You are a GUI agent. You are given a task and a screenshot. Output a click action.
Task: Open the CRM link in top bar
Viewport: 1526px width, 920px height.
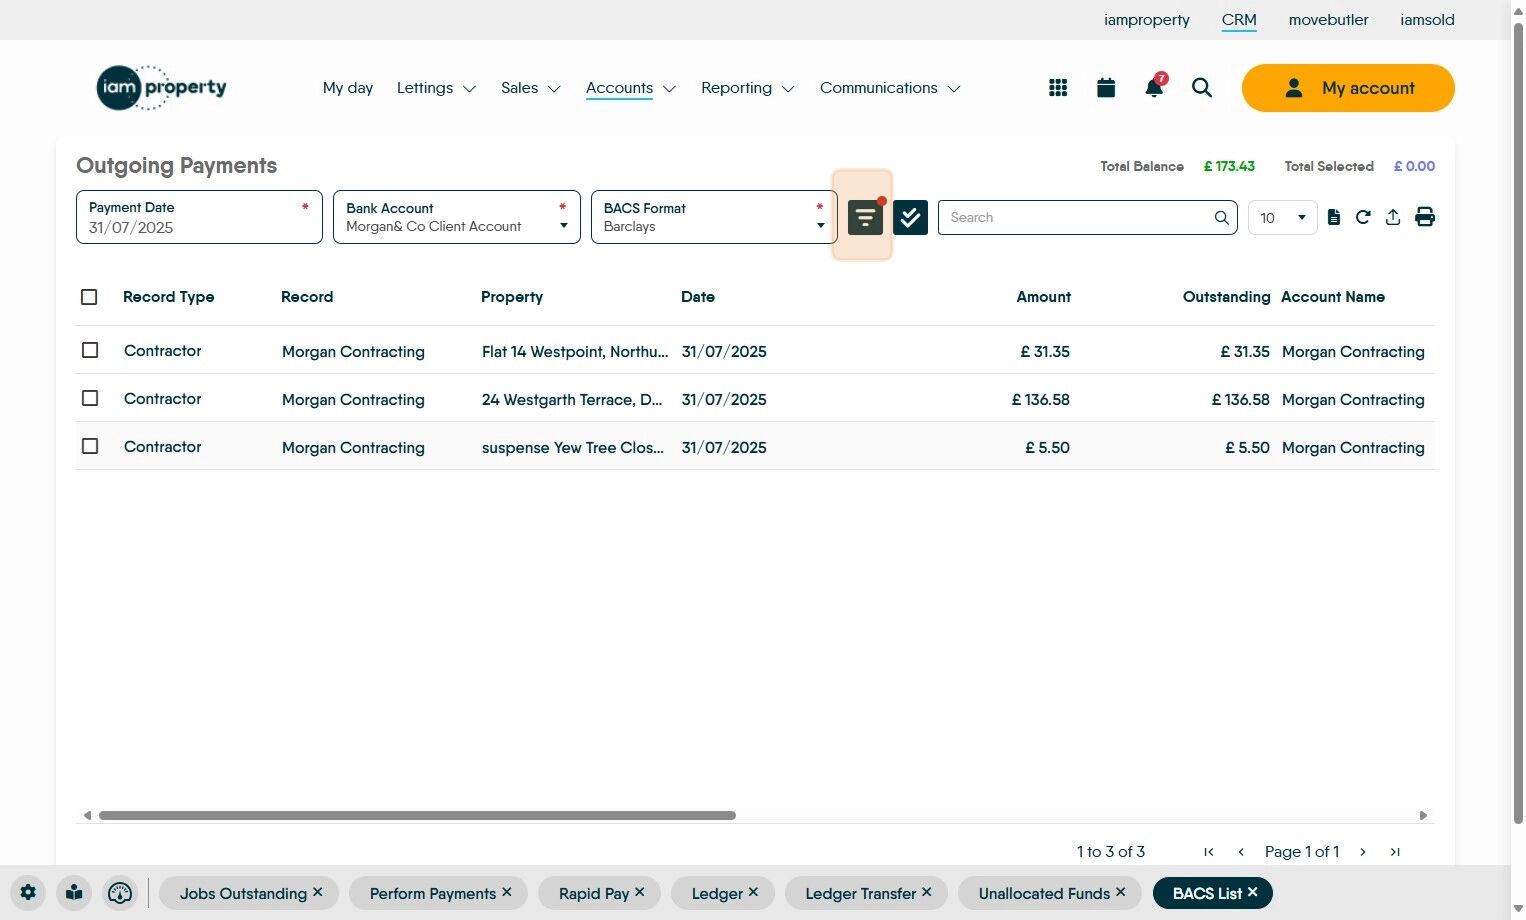tap(1239, 20)
